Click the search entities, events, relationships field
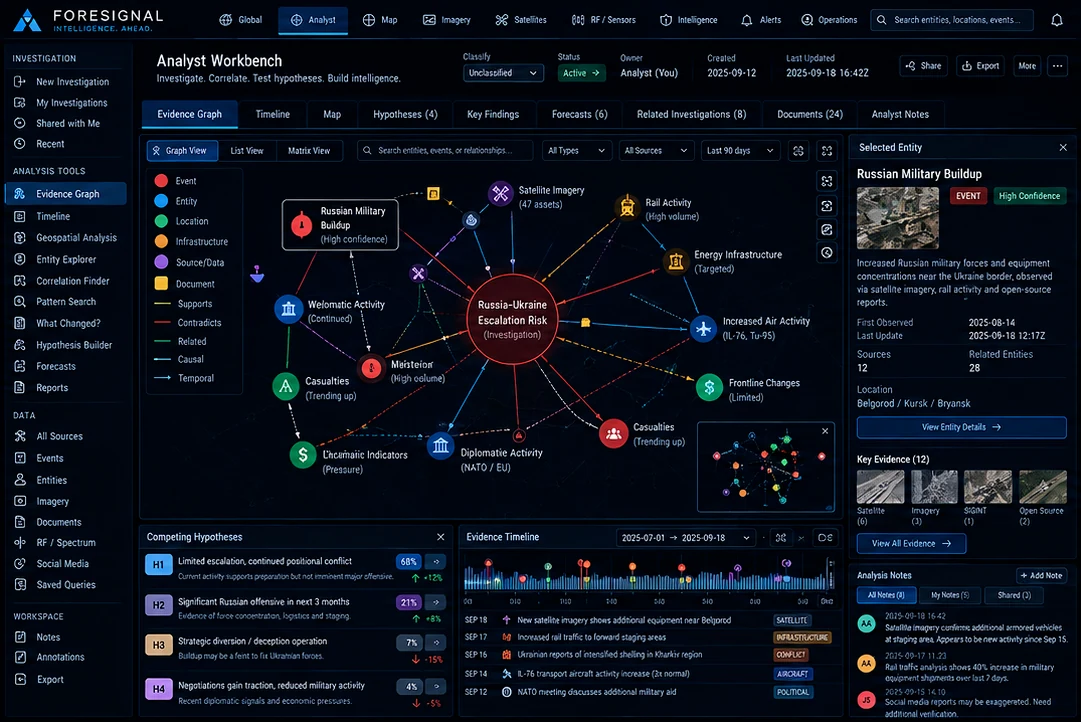This screenshot has width=1081, height=722. tap(445, 150)
